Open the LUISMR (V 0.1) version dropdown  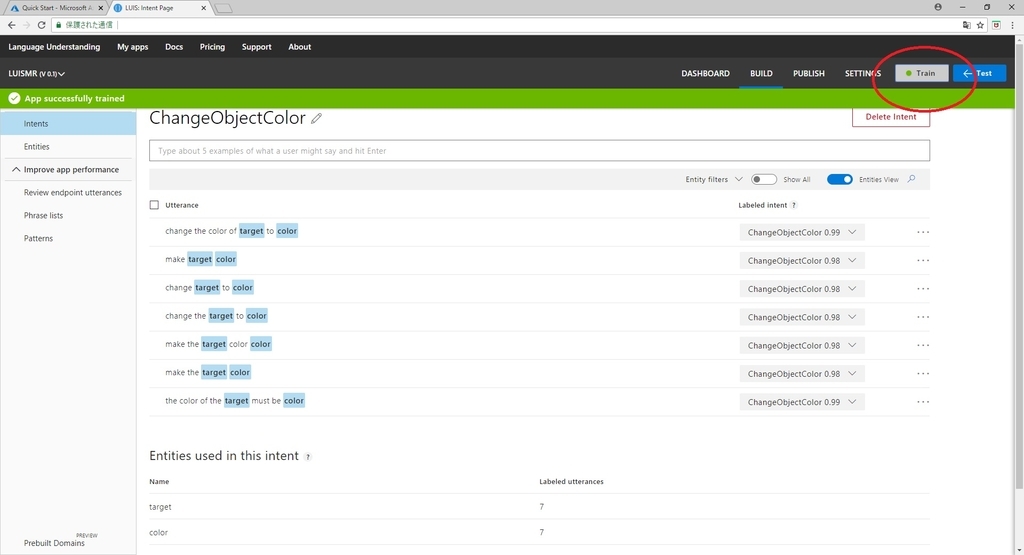point(37,74)
